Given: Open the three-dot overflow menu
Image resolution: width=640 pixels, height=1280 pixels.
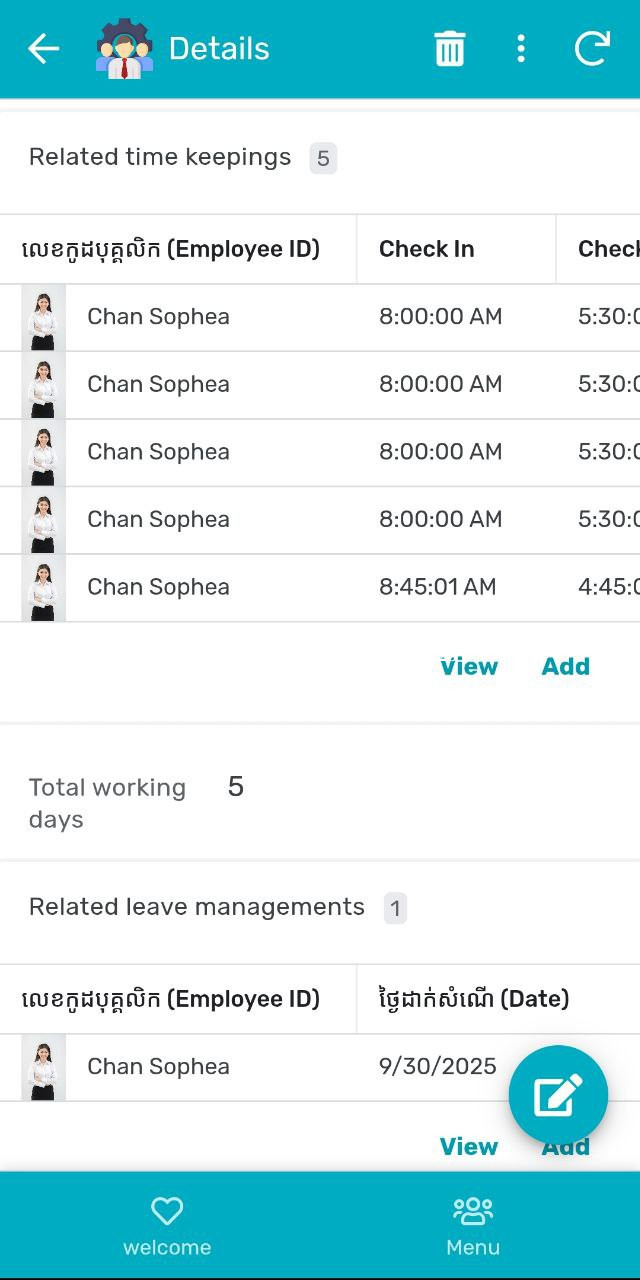Looking at the screenshot, I should 520,49.
